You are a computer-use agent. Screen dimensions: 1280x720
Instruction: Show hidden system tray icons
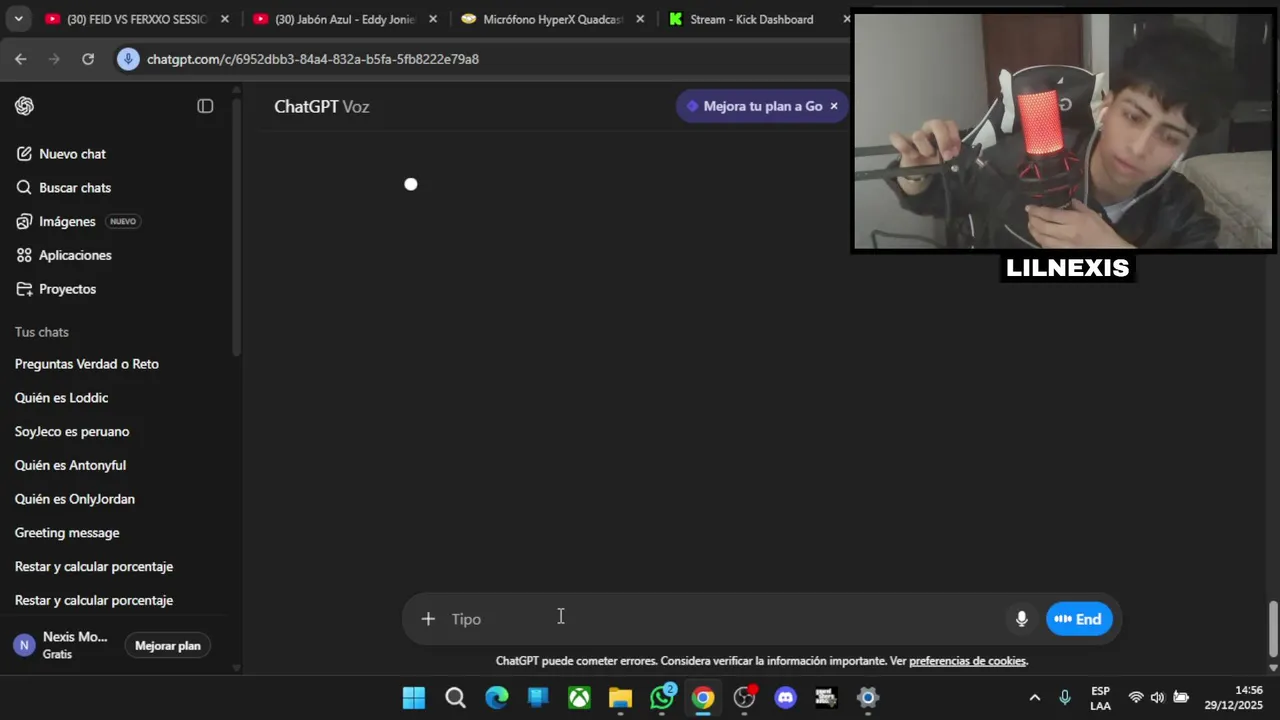click(x=1034, y=698)
